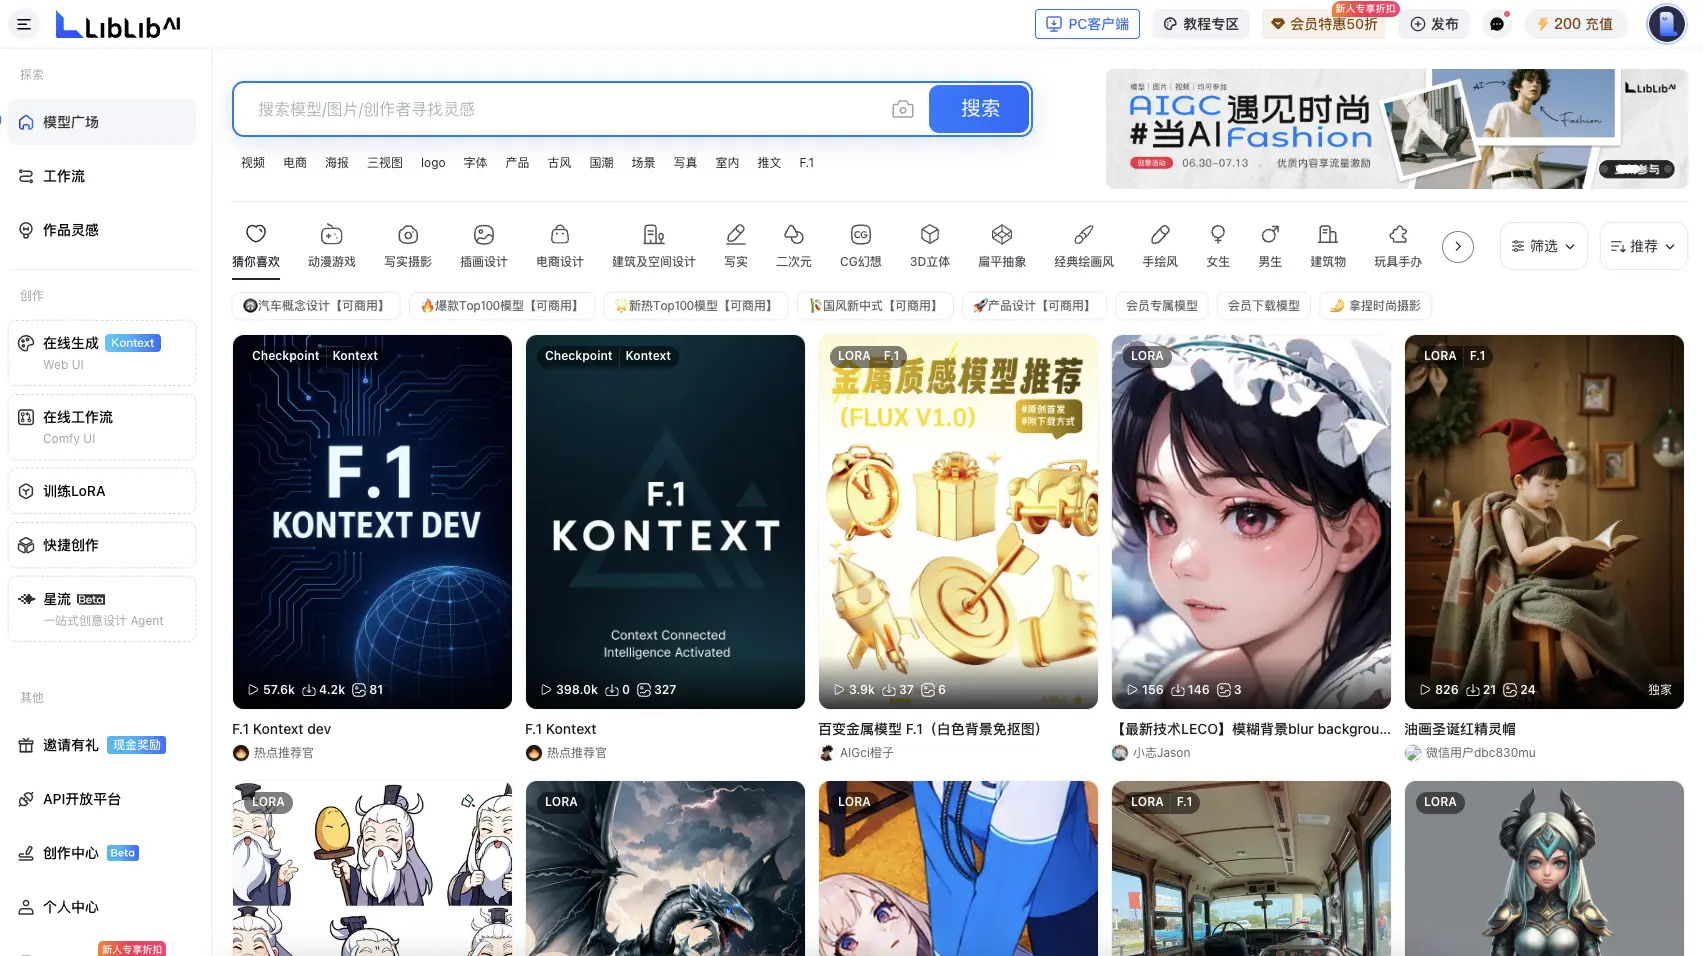1703x956 pixels.
Task: Select 会员下载模型 filter chip
Action: [x=1264, y=306]
